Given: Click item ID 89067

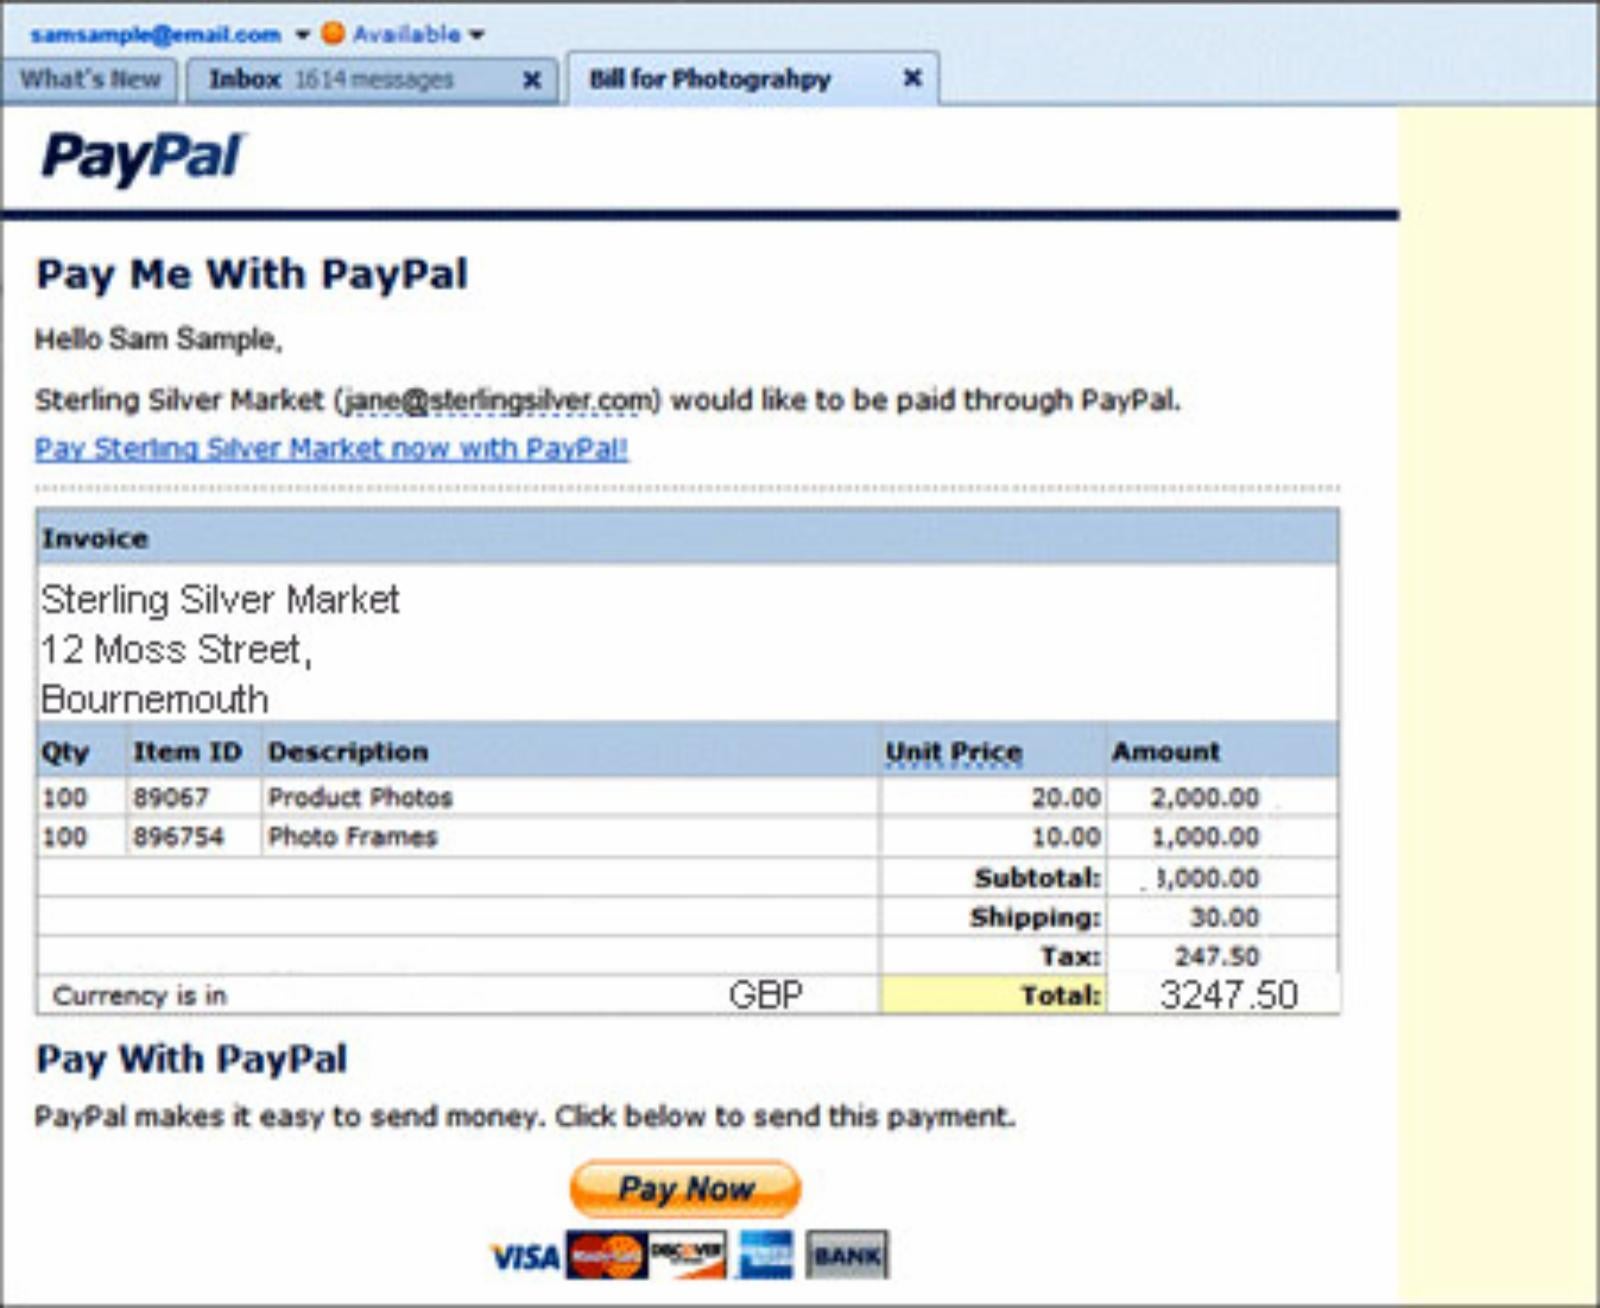Looking at the screenshot, I should coord(170,797).
